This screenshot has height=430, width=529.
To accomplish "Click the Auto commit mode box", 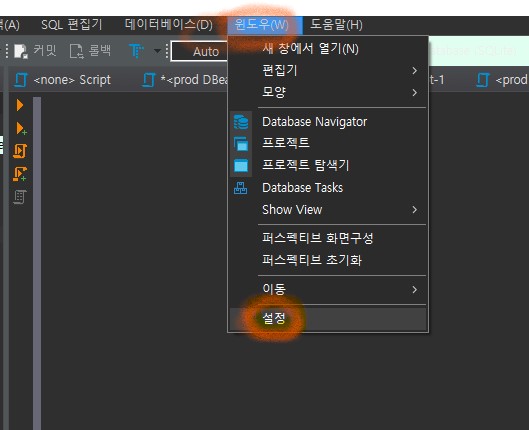I will point(200,52).
